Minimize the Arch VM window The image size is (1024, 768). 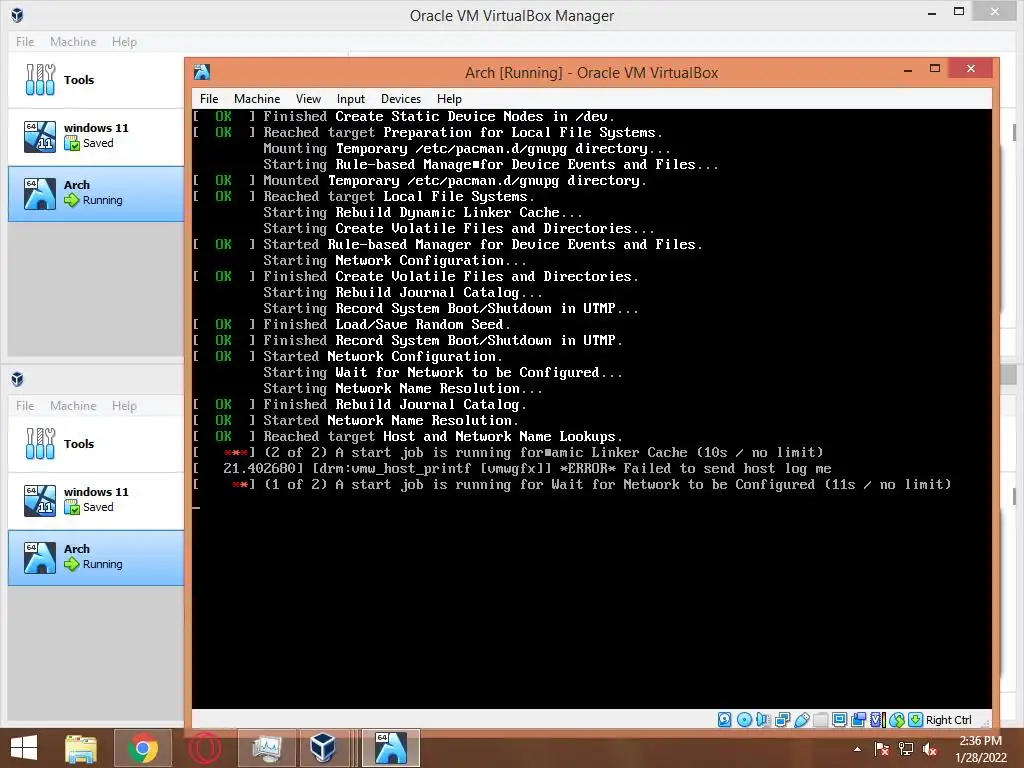click(908, 69)
